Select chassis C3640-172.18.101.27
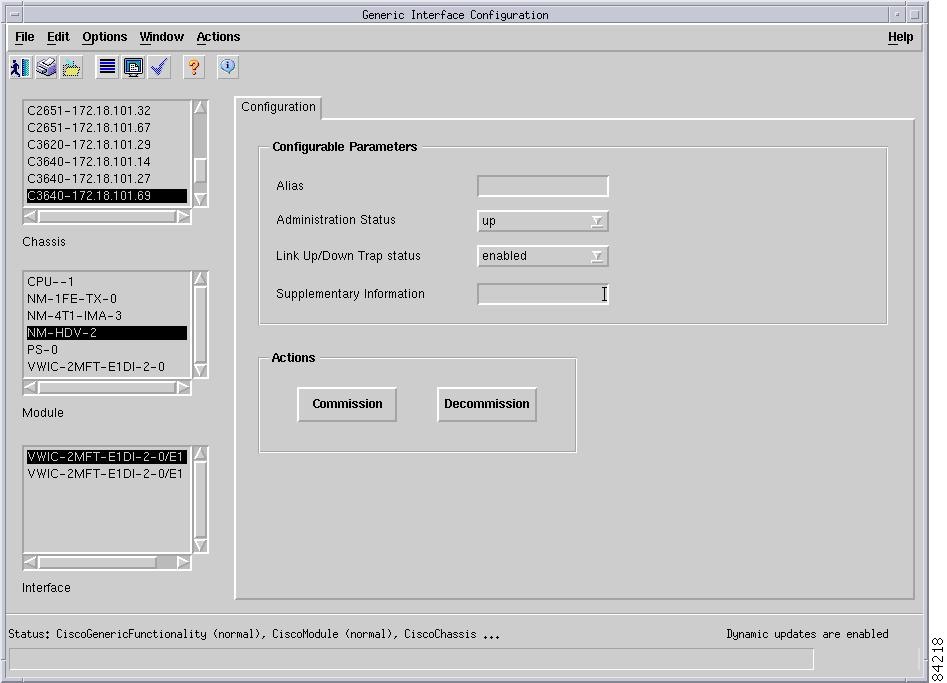This screenshot has width=947, height=683. tap(107, 178)
